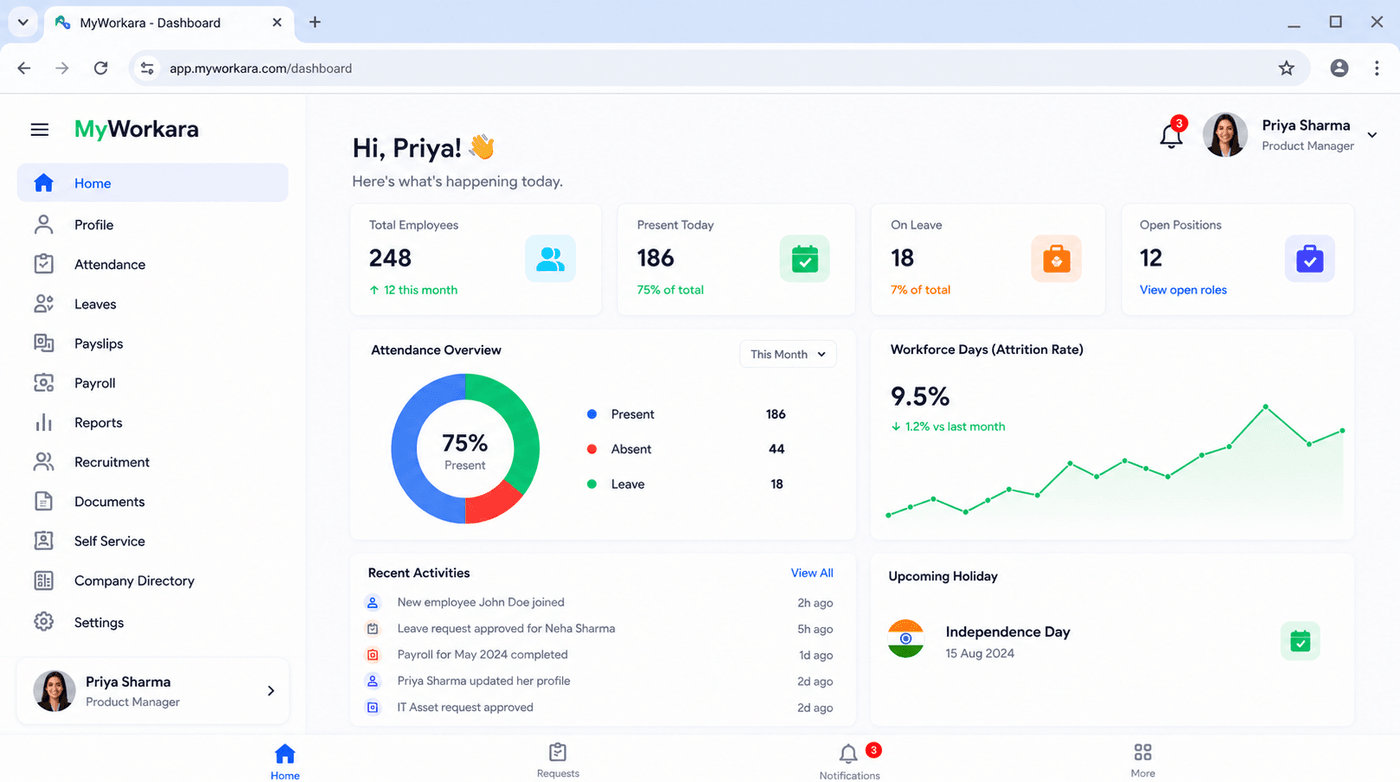Click the Priya Sharma updated her profile activity
The width and height of the screenshot is (1400, 782).
click(x=484, y=681)
